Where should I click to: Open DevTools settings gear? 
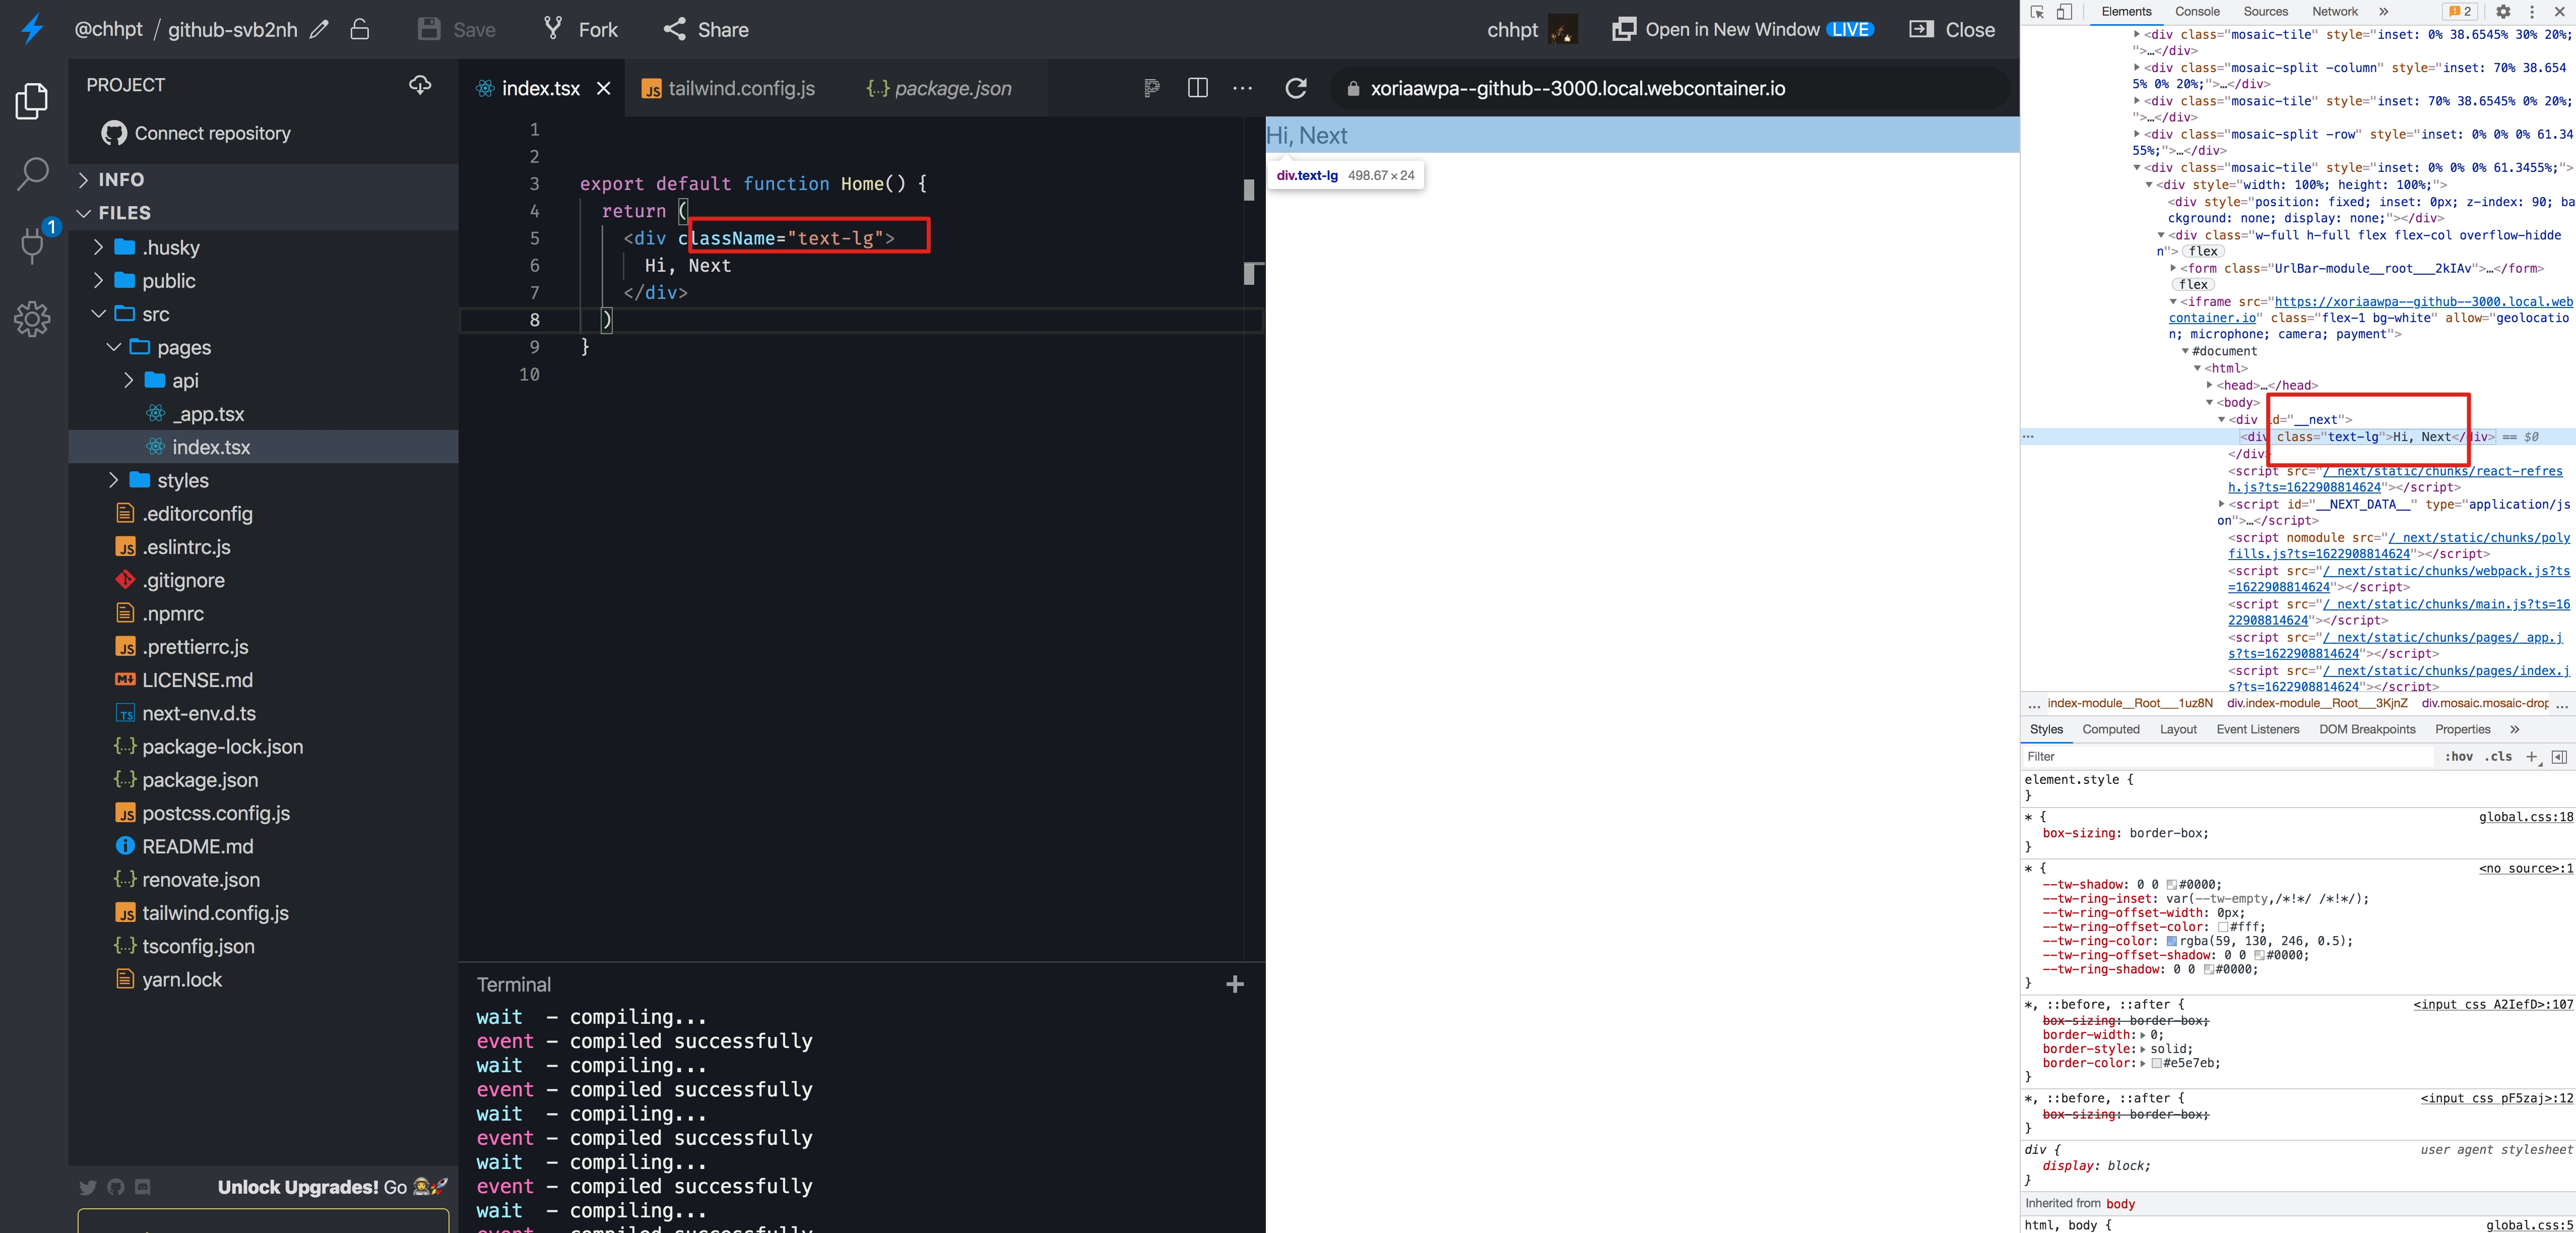point(2503,12)
